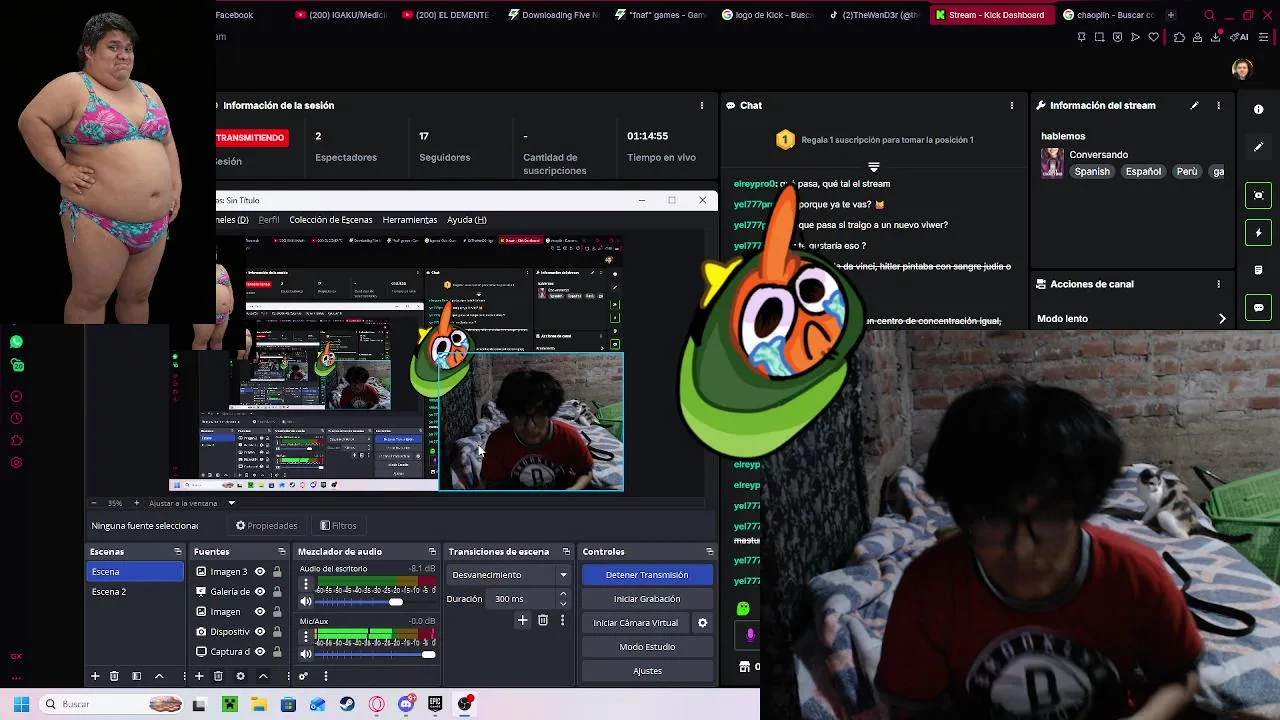This screenshot has height=720, width=1280.
Task: Toggle the Captura d source lock
Action: [x=277, y=652]
